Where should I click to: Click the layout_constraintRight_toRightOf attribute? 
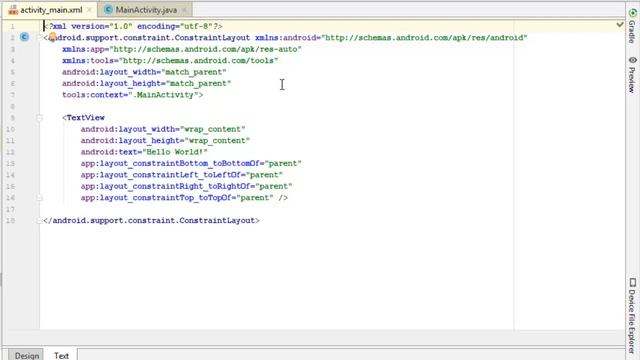[x=187, y=186]
